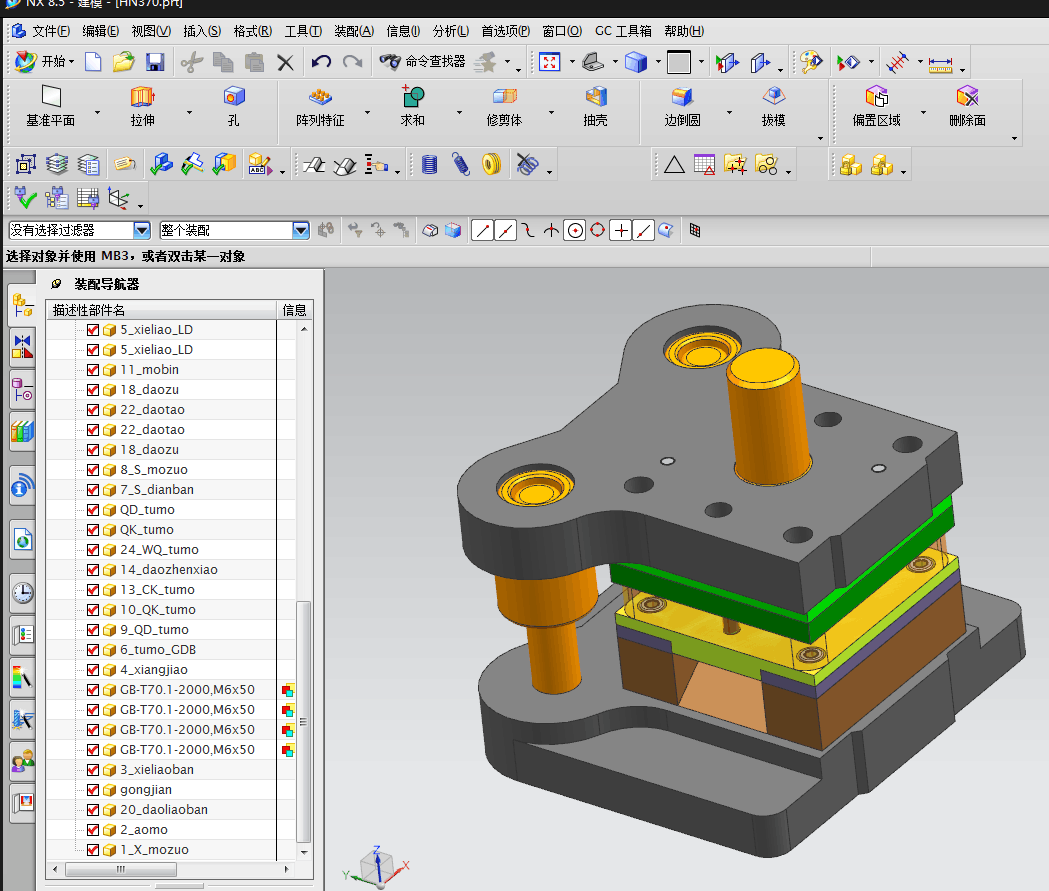Open the View (视图) menu

point(151,31)
